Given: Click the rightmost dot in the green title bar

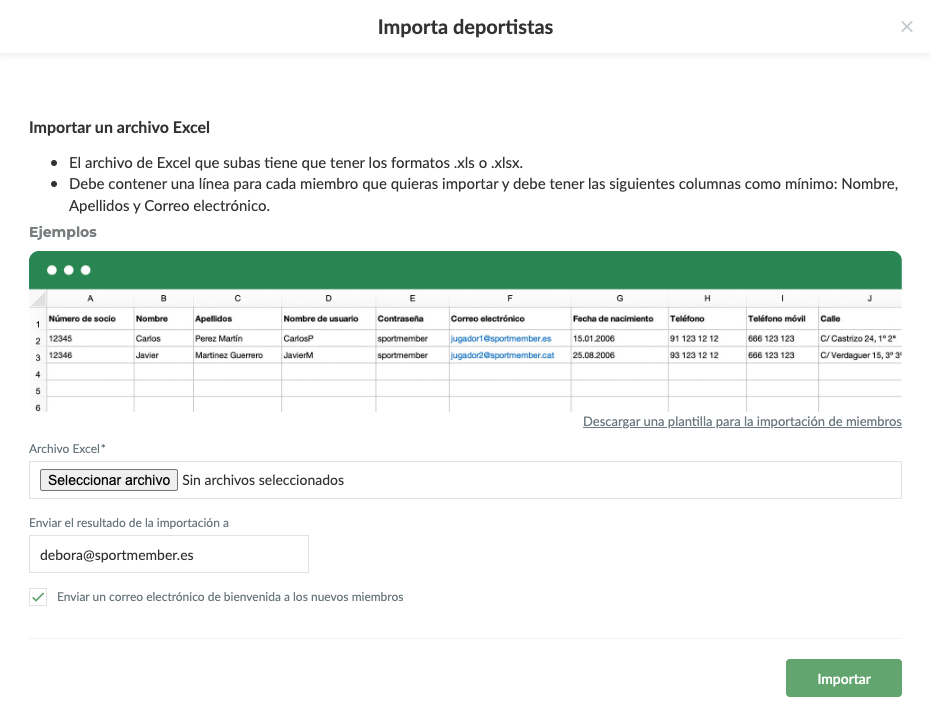Looking at the screenshot, I should click(85, 270).
